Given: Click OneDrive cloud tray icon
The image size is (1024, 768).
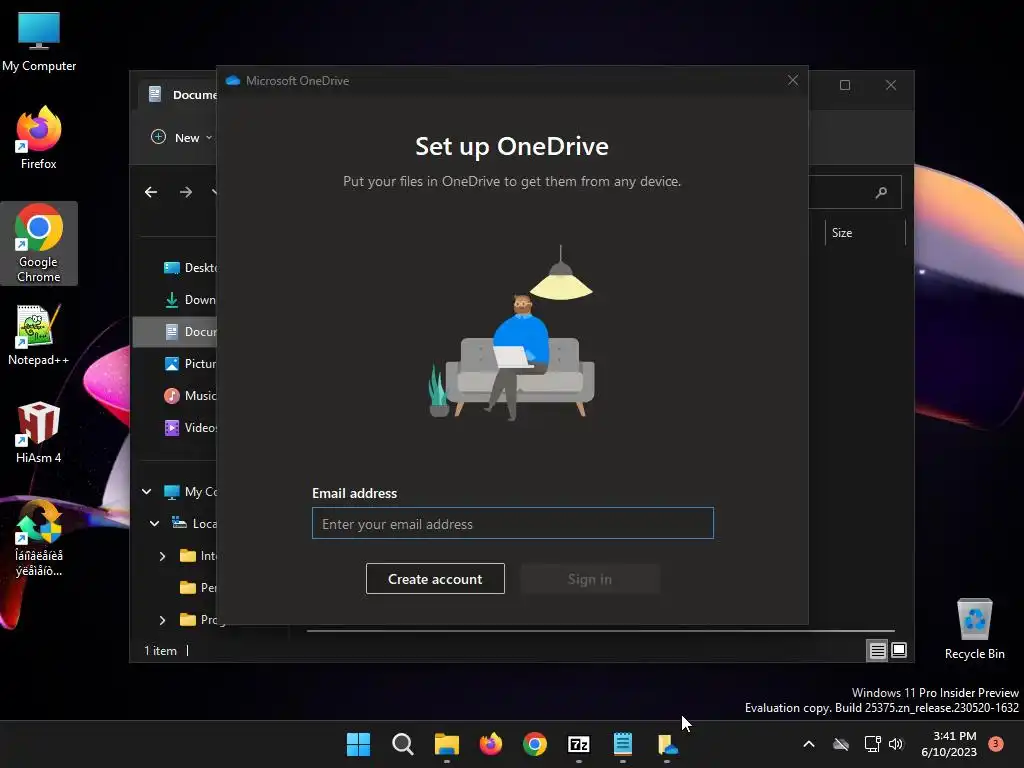Looking at the screenshot, I should 841,744.
